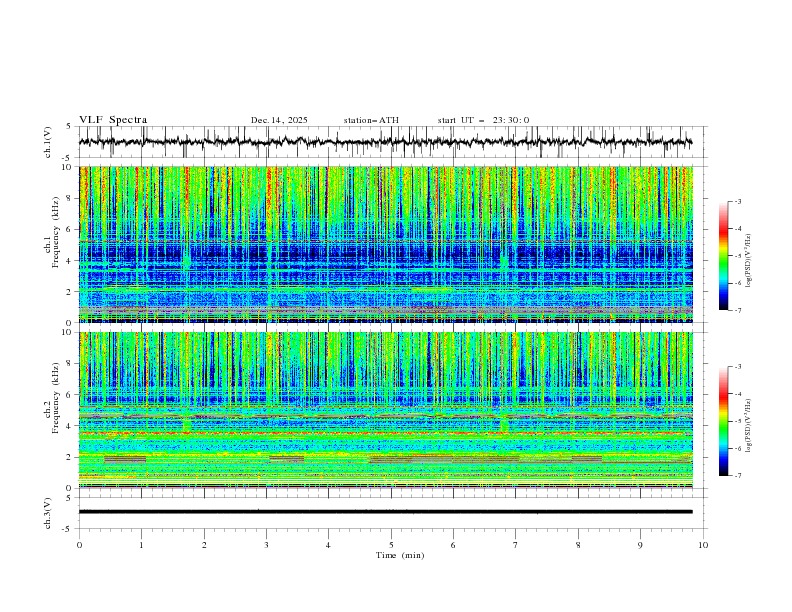Select the "start UT = 23:30:0" text

coord(483,120)
